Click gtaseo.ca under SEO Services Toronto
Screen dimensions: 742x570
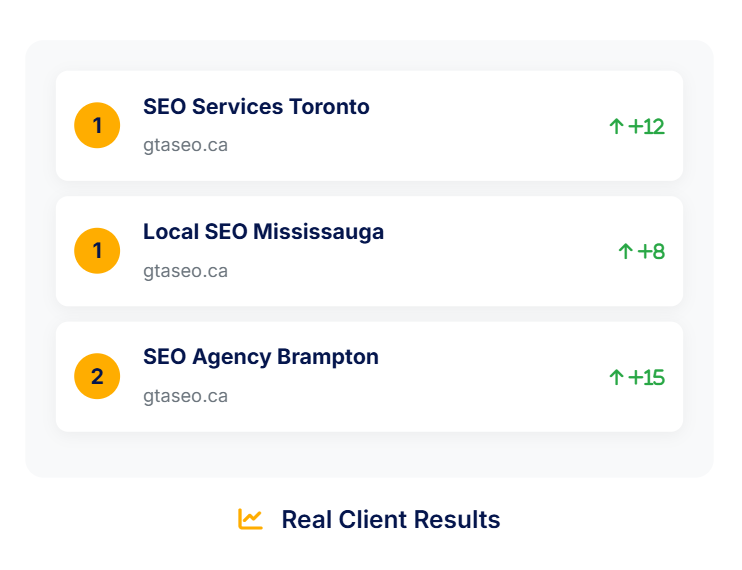(185, 145)
